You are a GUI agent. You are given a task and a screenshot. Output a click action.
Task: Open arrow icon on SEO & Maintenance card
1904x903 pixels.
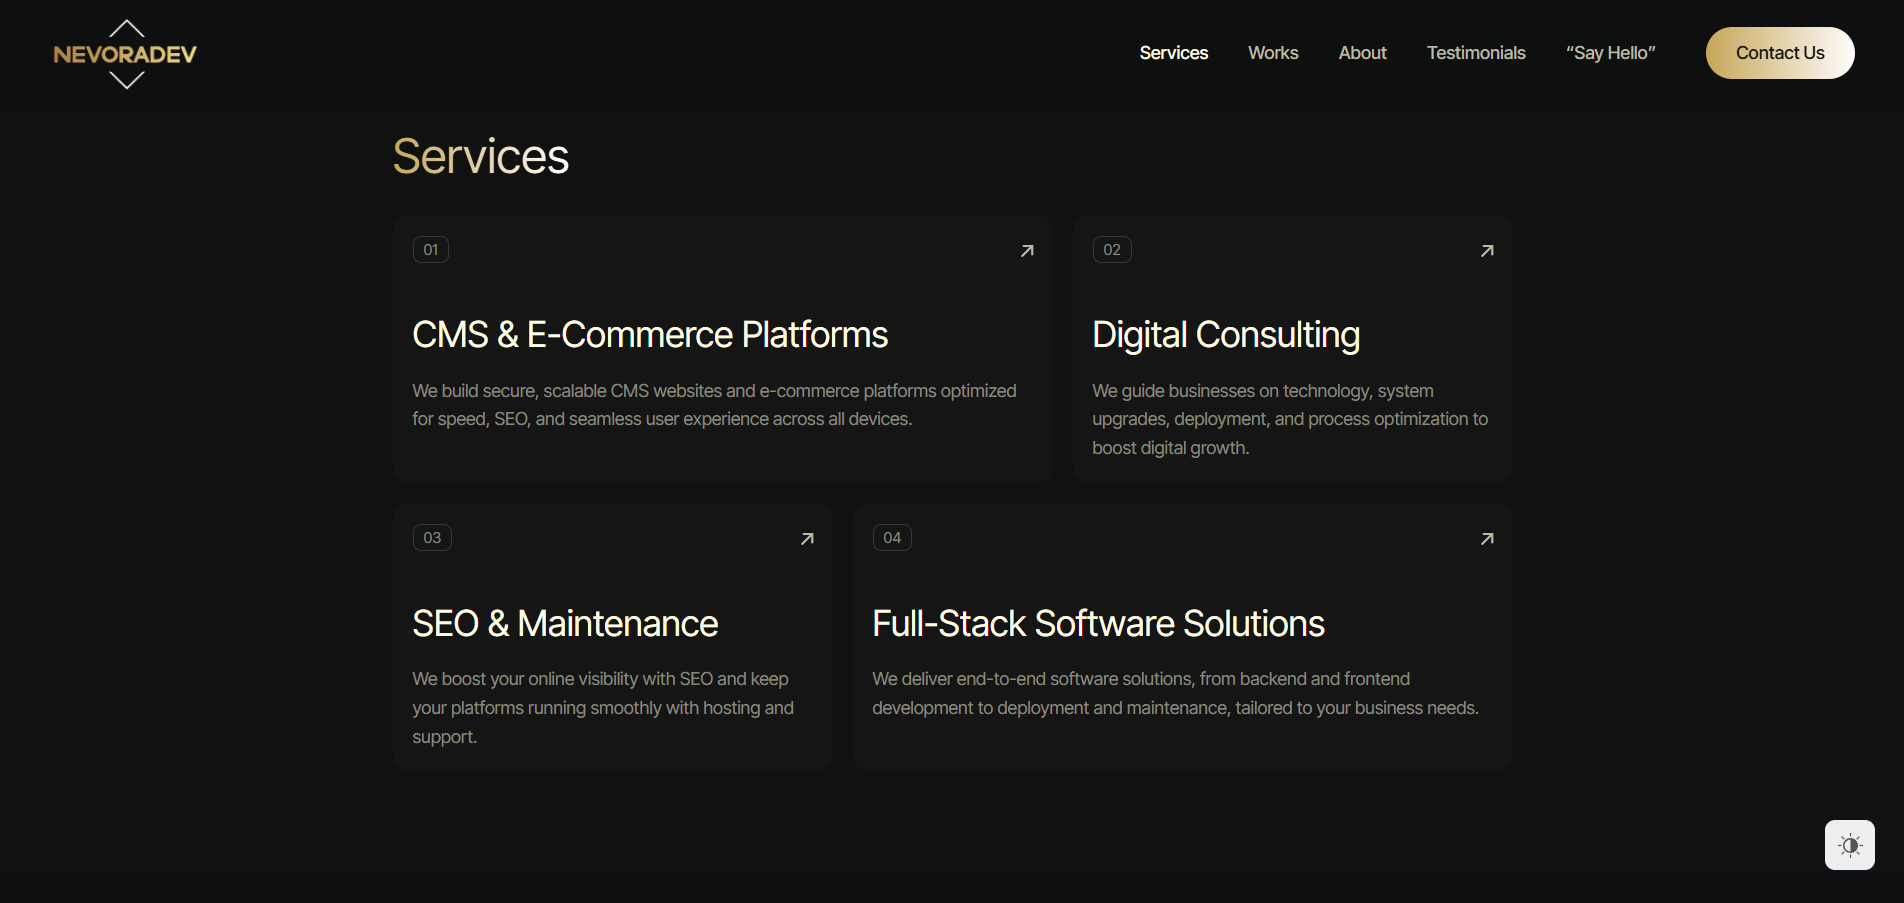point(806,539)
